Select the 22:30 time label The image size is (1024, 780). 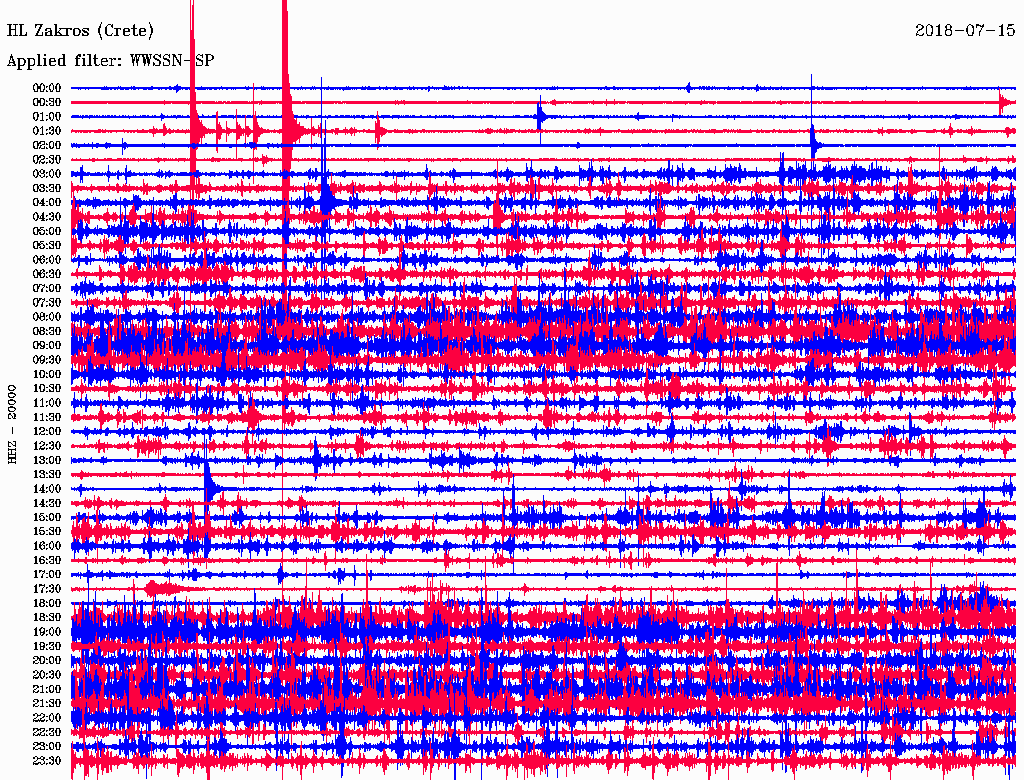tap(47, 732)
